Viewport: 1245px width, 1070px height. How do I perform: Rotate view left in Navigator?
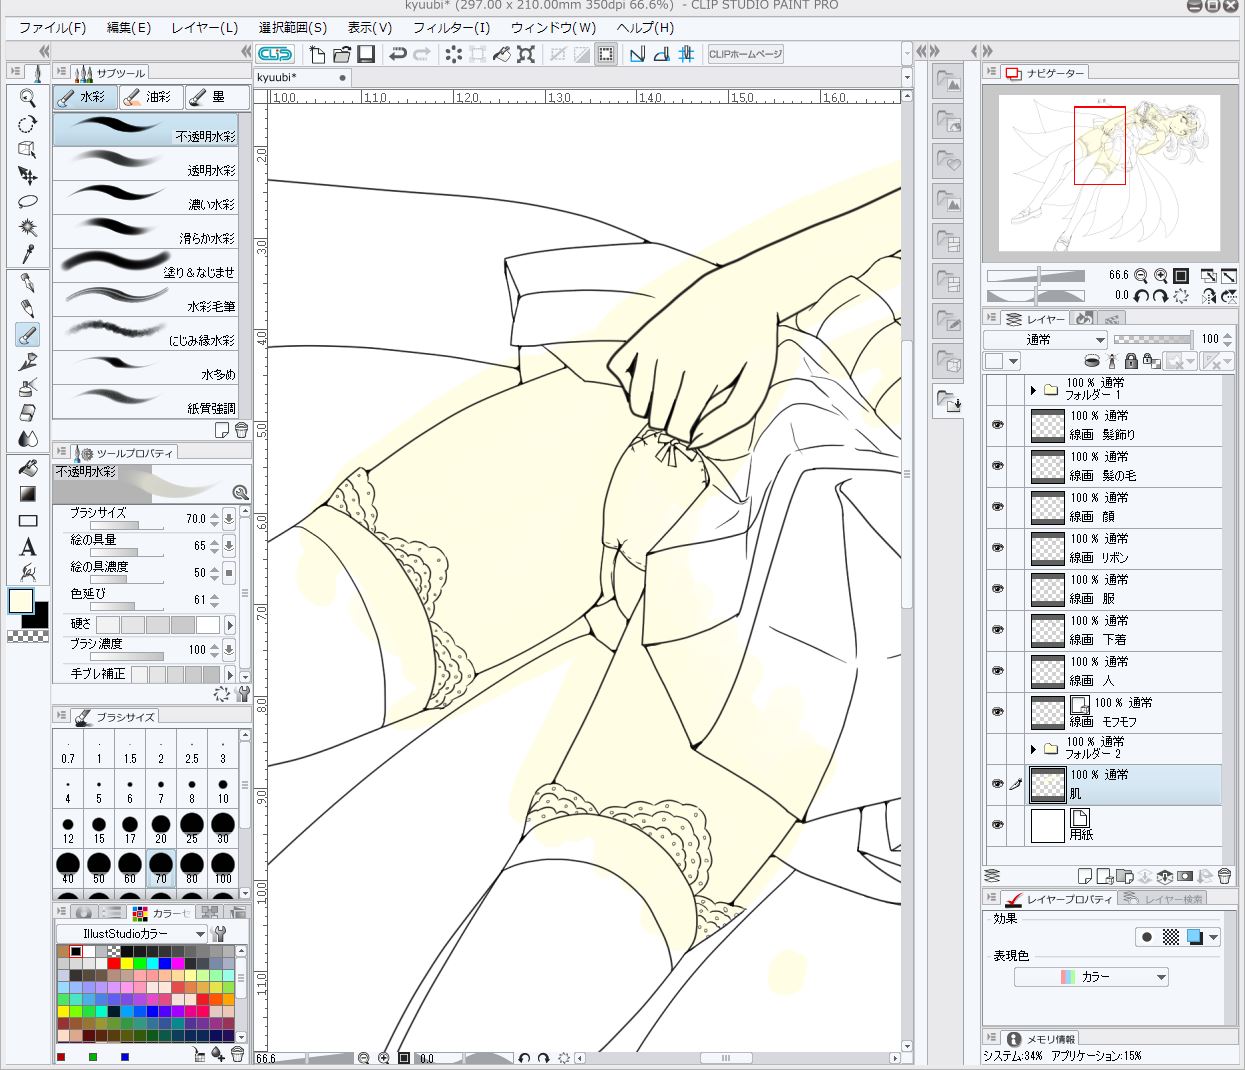pos(1141,296)
